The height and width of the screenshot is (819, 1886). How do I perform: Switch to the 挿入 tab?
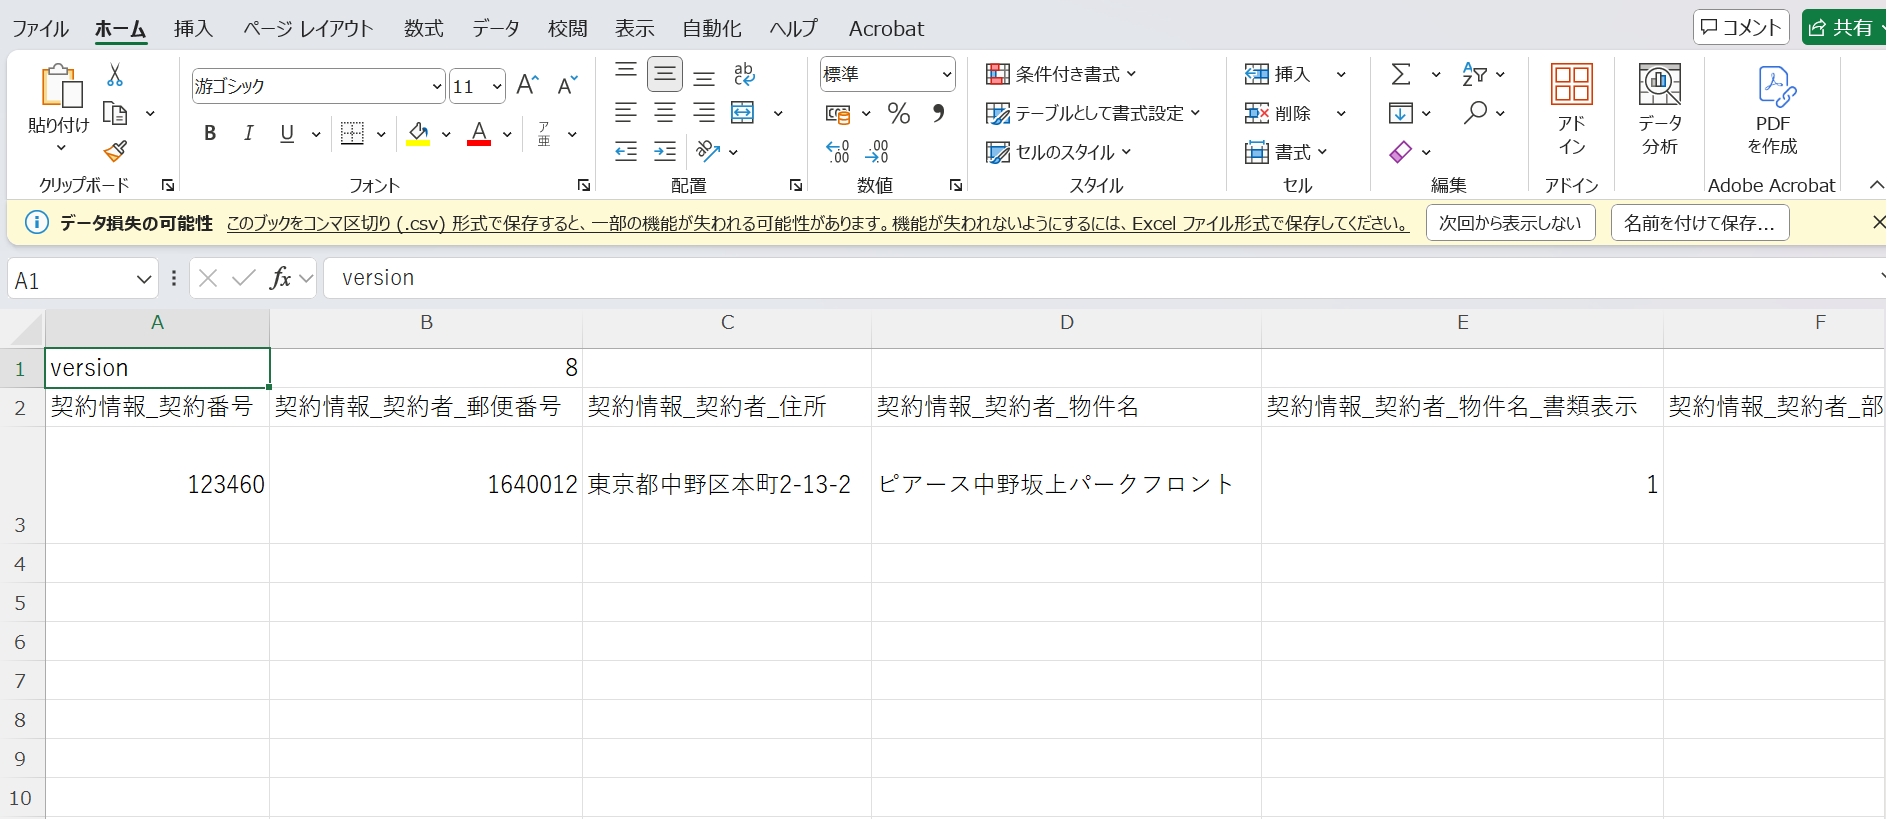coord(193,29)
